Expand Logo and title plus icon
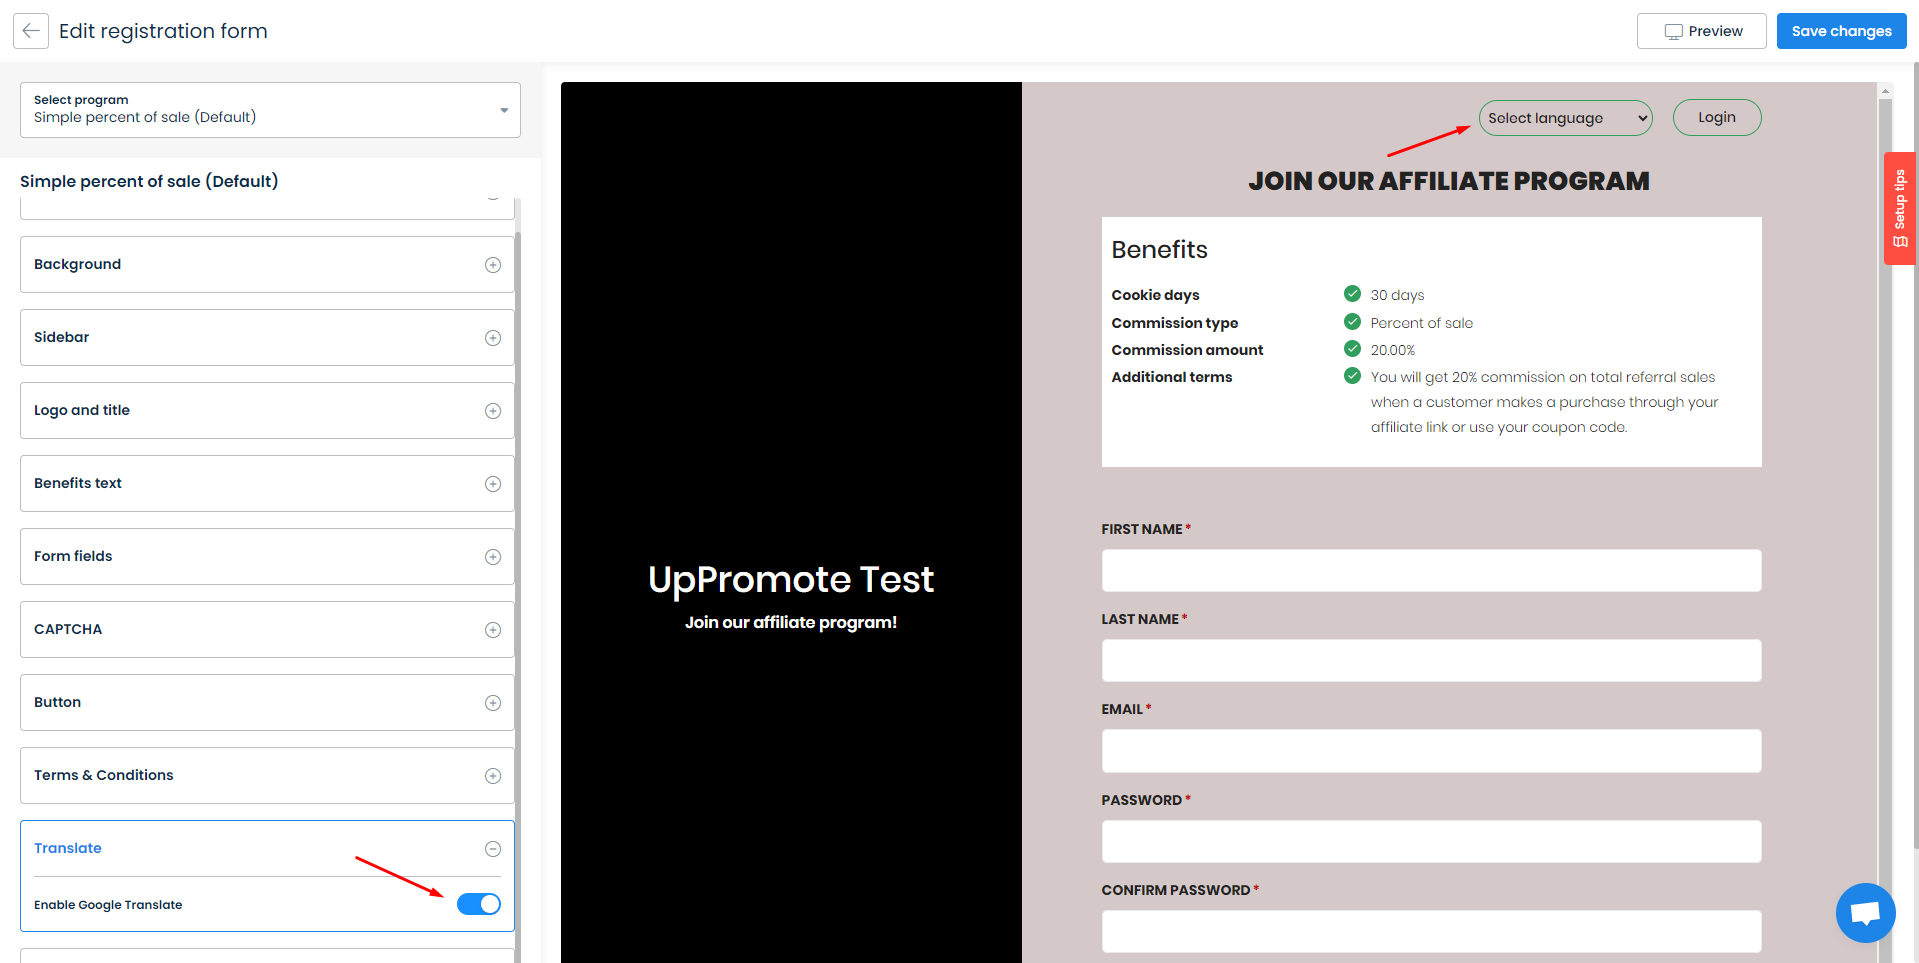 coord(492,411)
